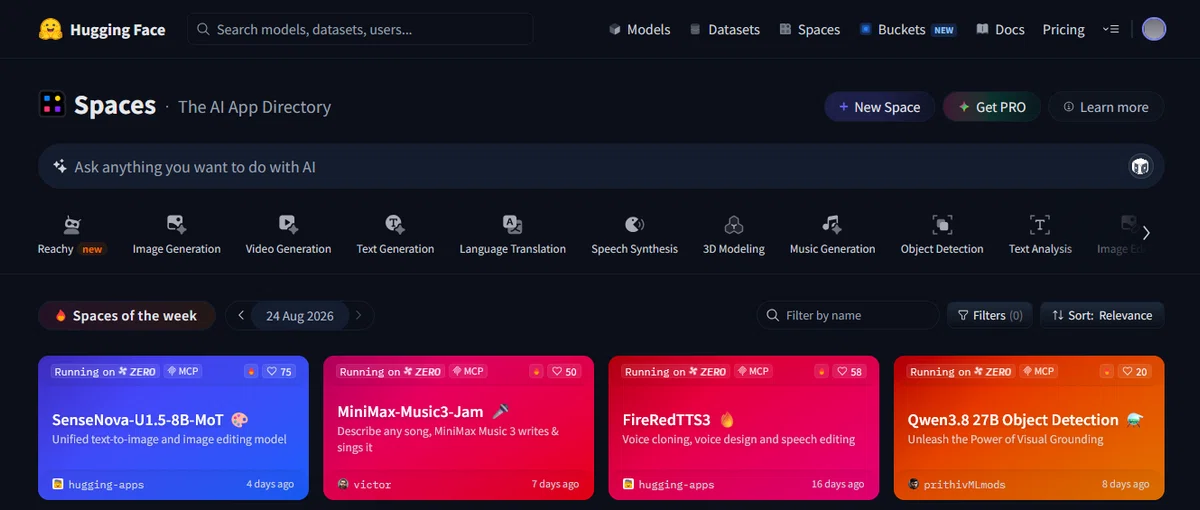This screenshot has height=510, width=1200.
Task: Select the Object Detection category icon
Action: click(x=942, y=225)
